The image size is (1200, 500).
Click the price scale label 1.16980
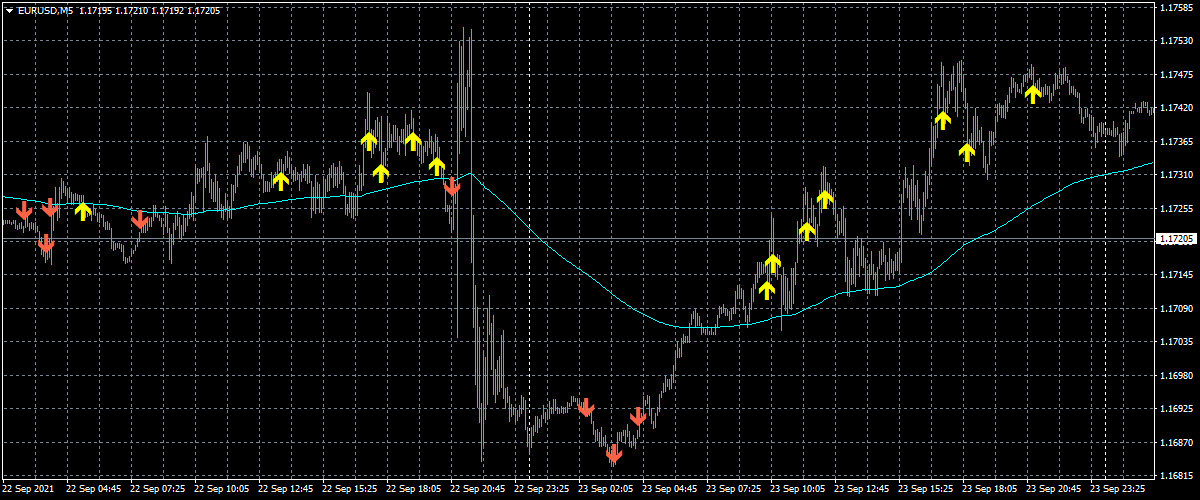pos(1176,375)
